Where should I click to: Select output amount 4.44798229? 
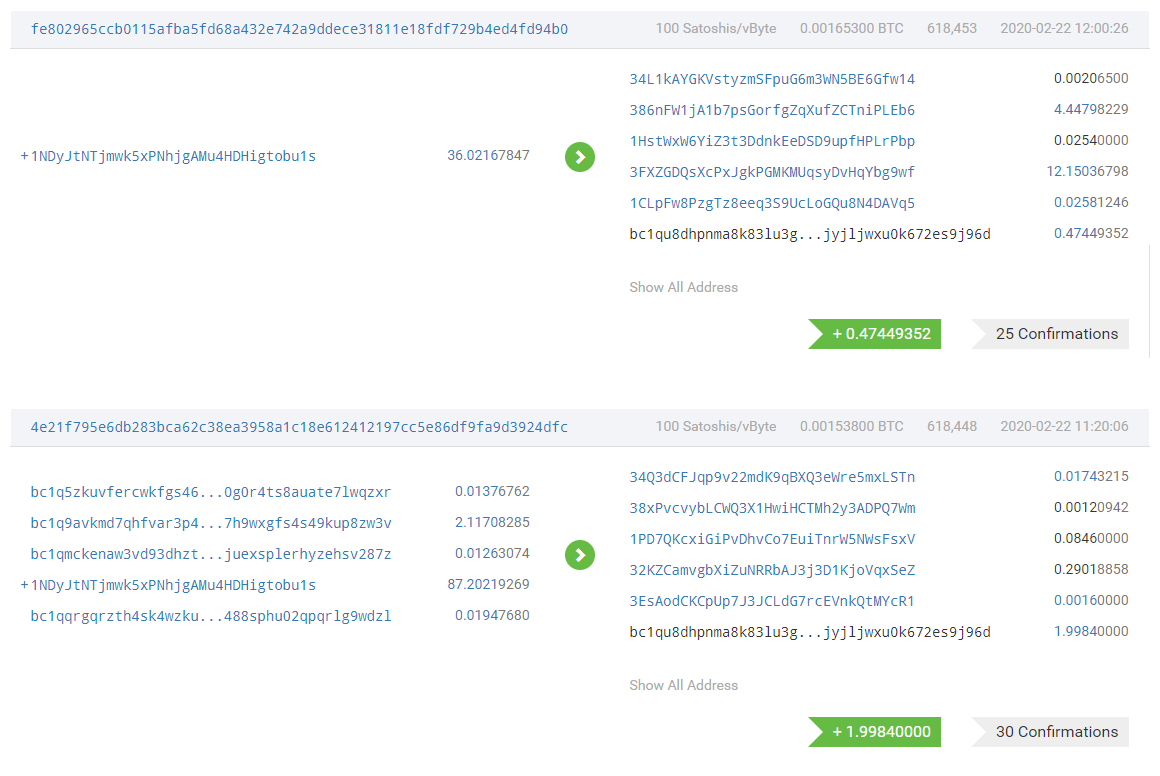1091,109
